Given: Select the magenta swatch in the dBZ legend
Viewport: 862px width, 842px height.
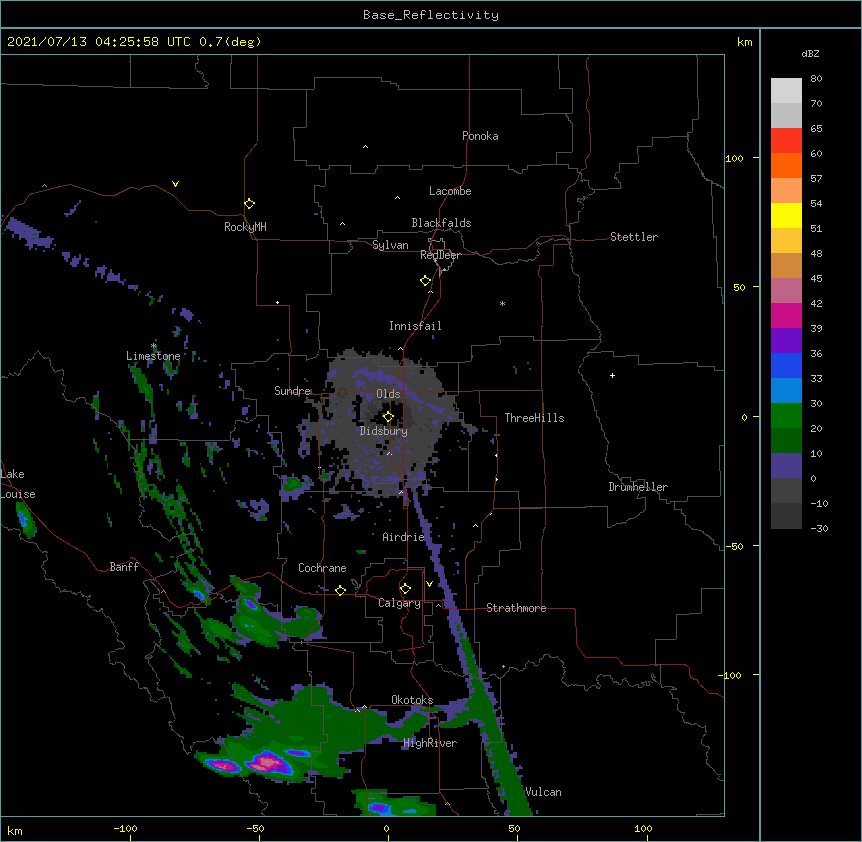Looking at the screenshot, I should pyautogui.click(x=786, y=315).
